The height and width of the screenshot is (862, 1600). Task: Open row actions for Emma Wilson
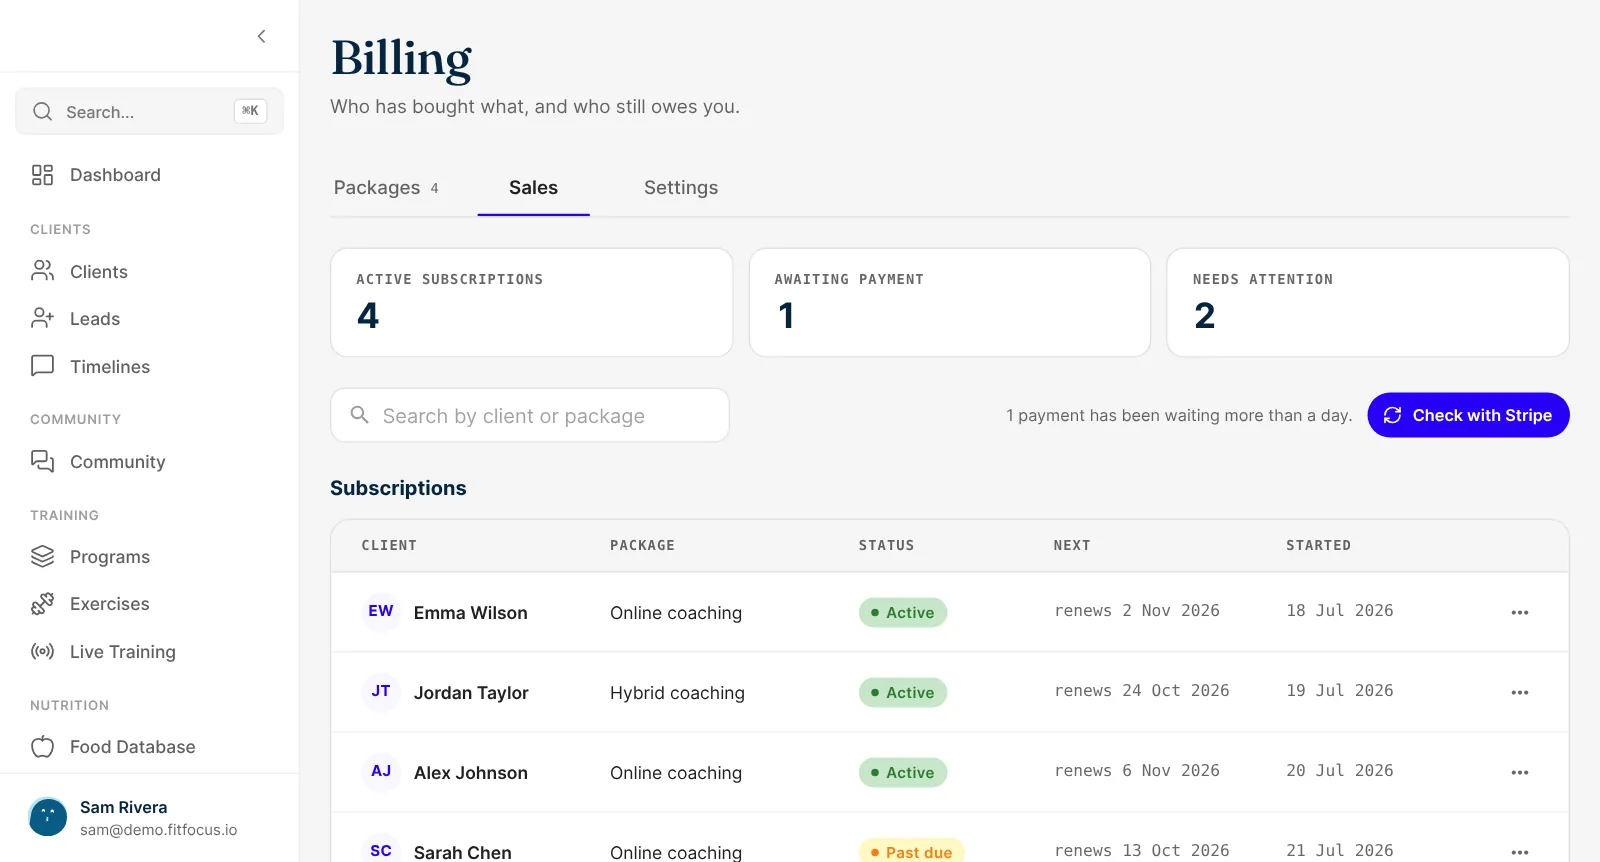pos(1520,612)
